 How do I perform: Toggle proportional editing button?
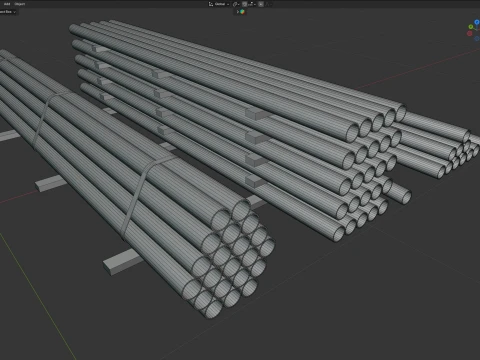[261, 4]
